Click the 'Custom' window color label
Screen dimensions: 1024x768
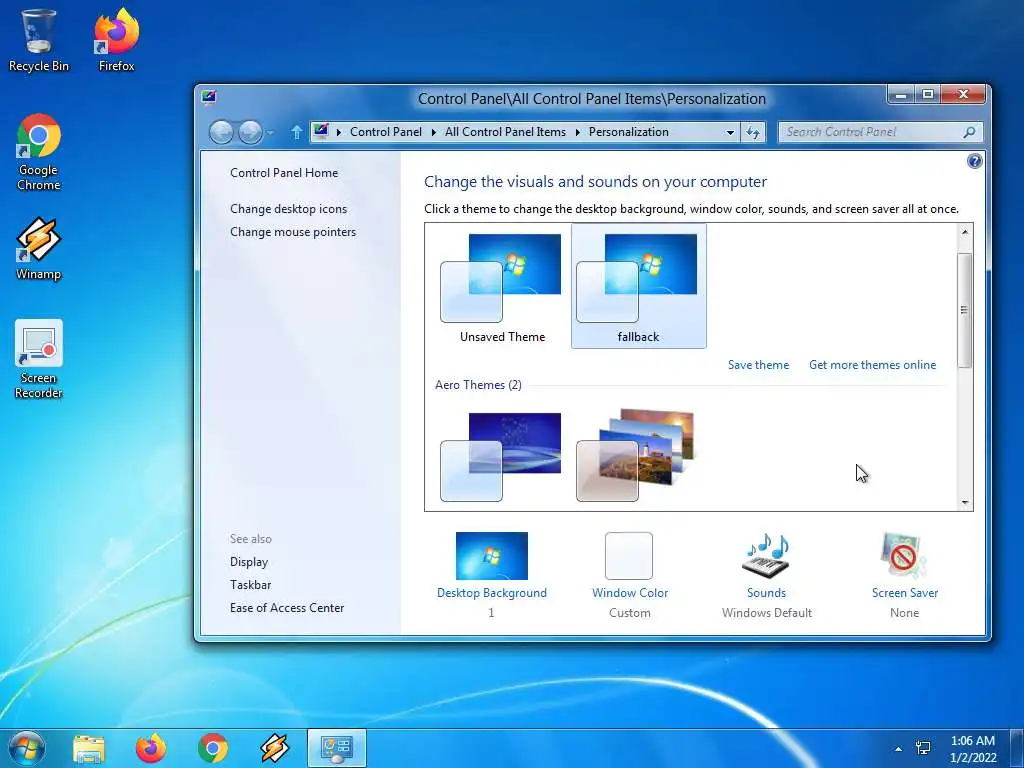click(630, 613)
